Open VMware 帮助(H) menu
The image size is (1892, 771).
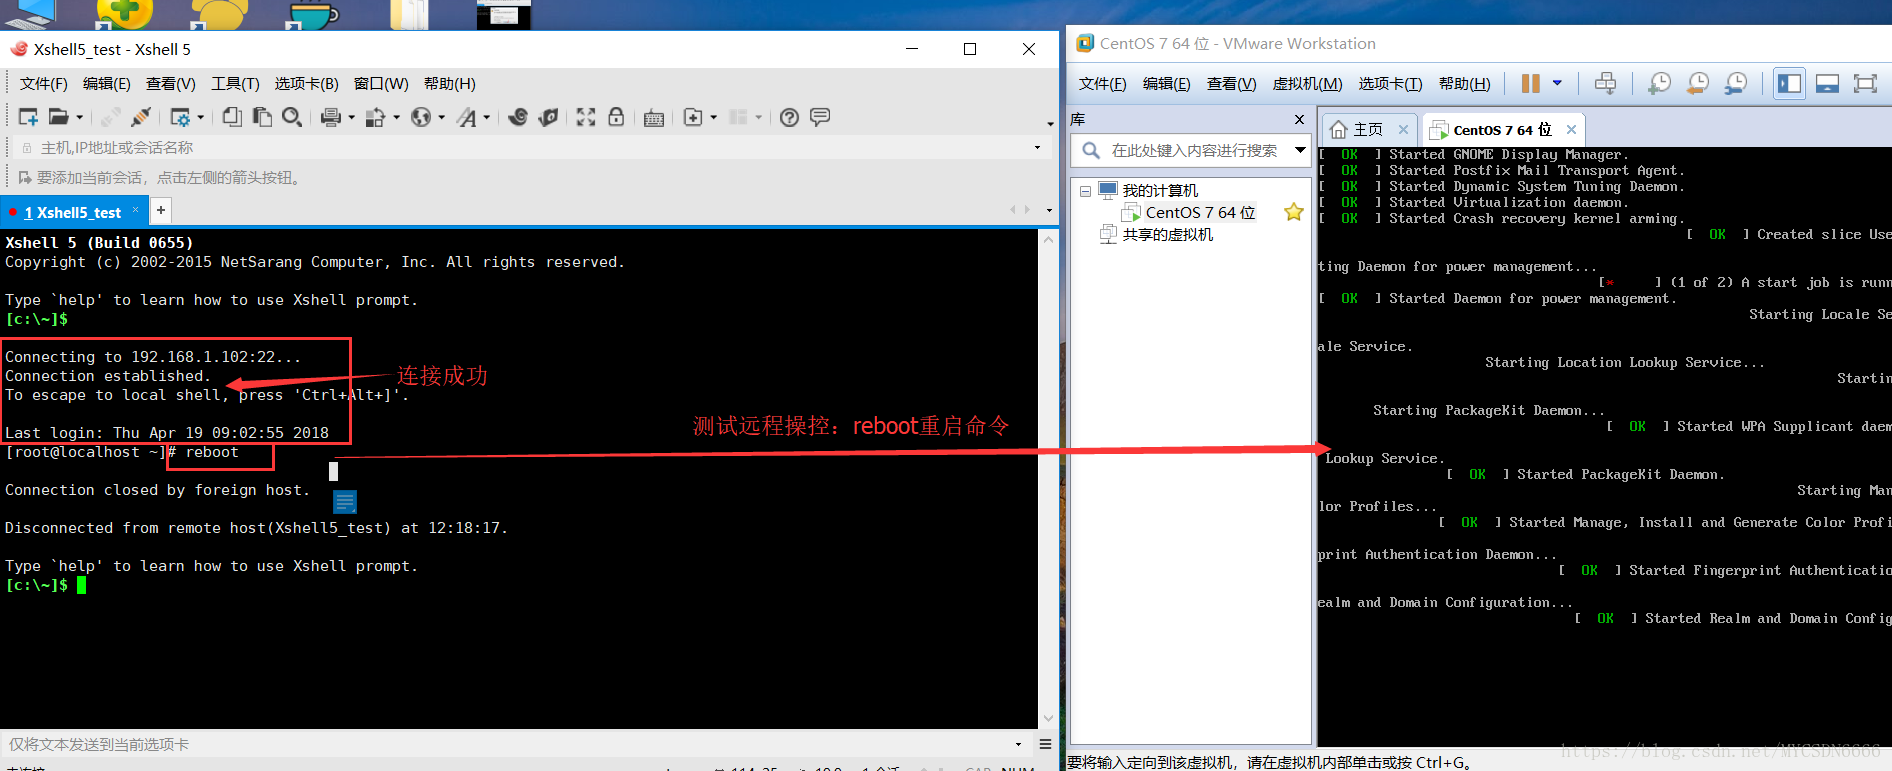point(1464,84)
